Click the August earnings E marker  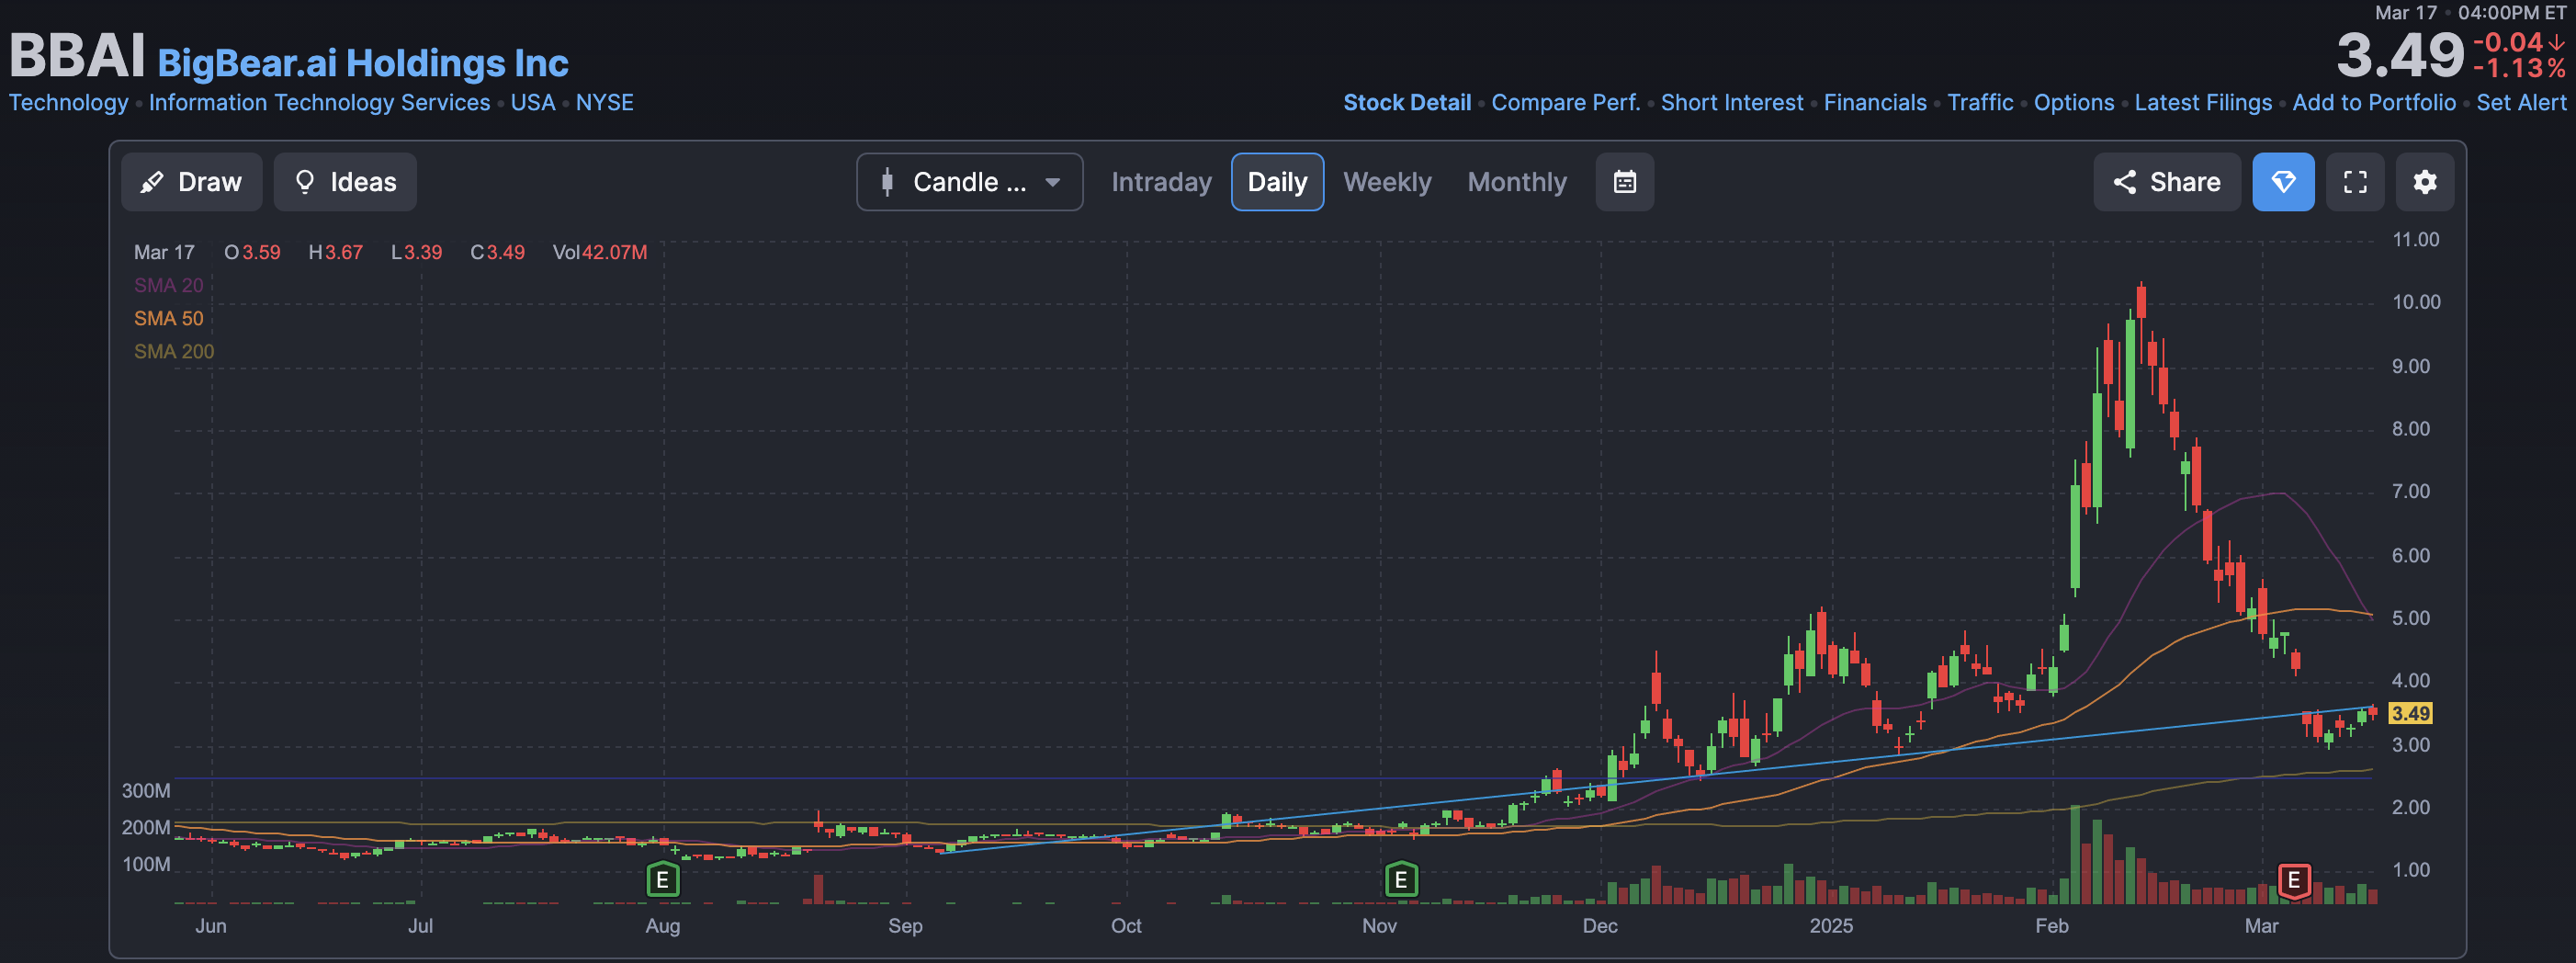(x=662, y=880)
